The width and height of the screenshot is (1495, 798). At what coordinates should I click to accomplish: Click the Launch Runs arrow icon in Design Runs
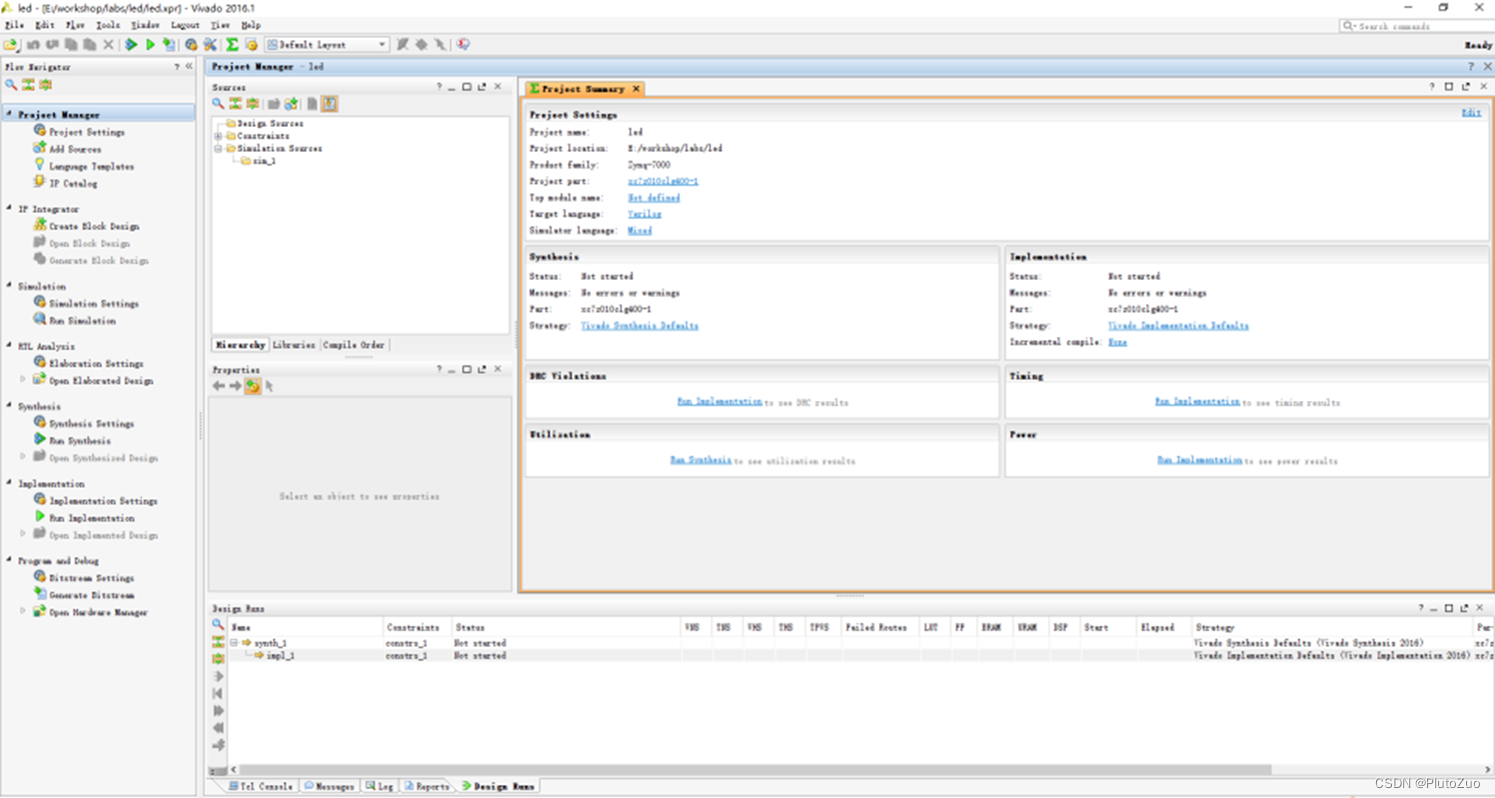[218, 676]
